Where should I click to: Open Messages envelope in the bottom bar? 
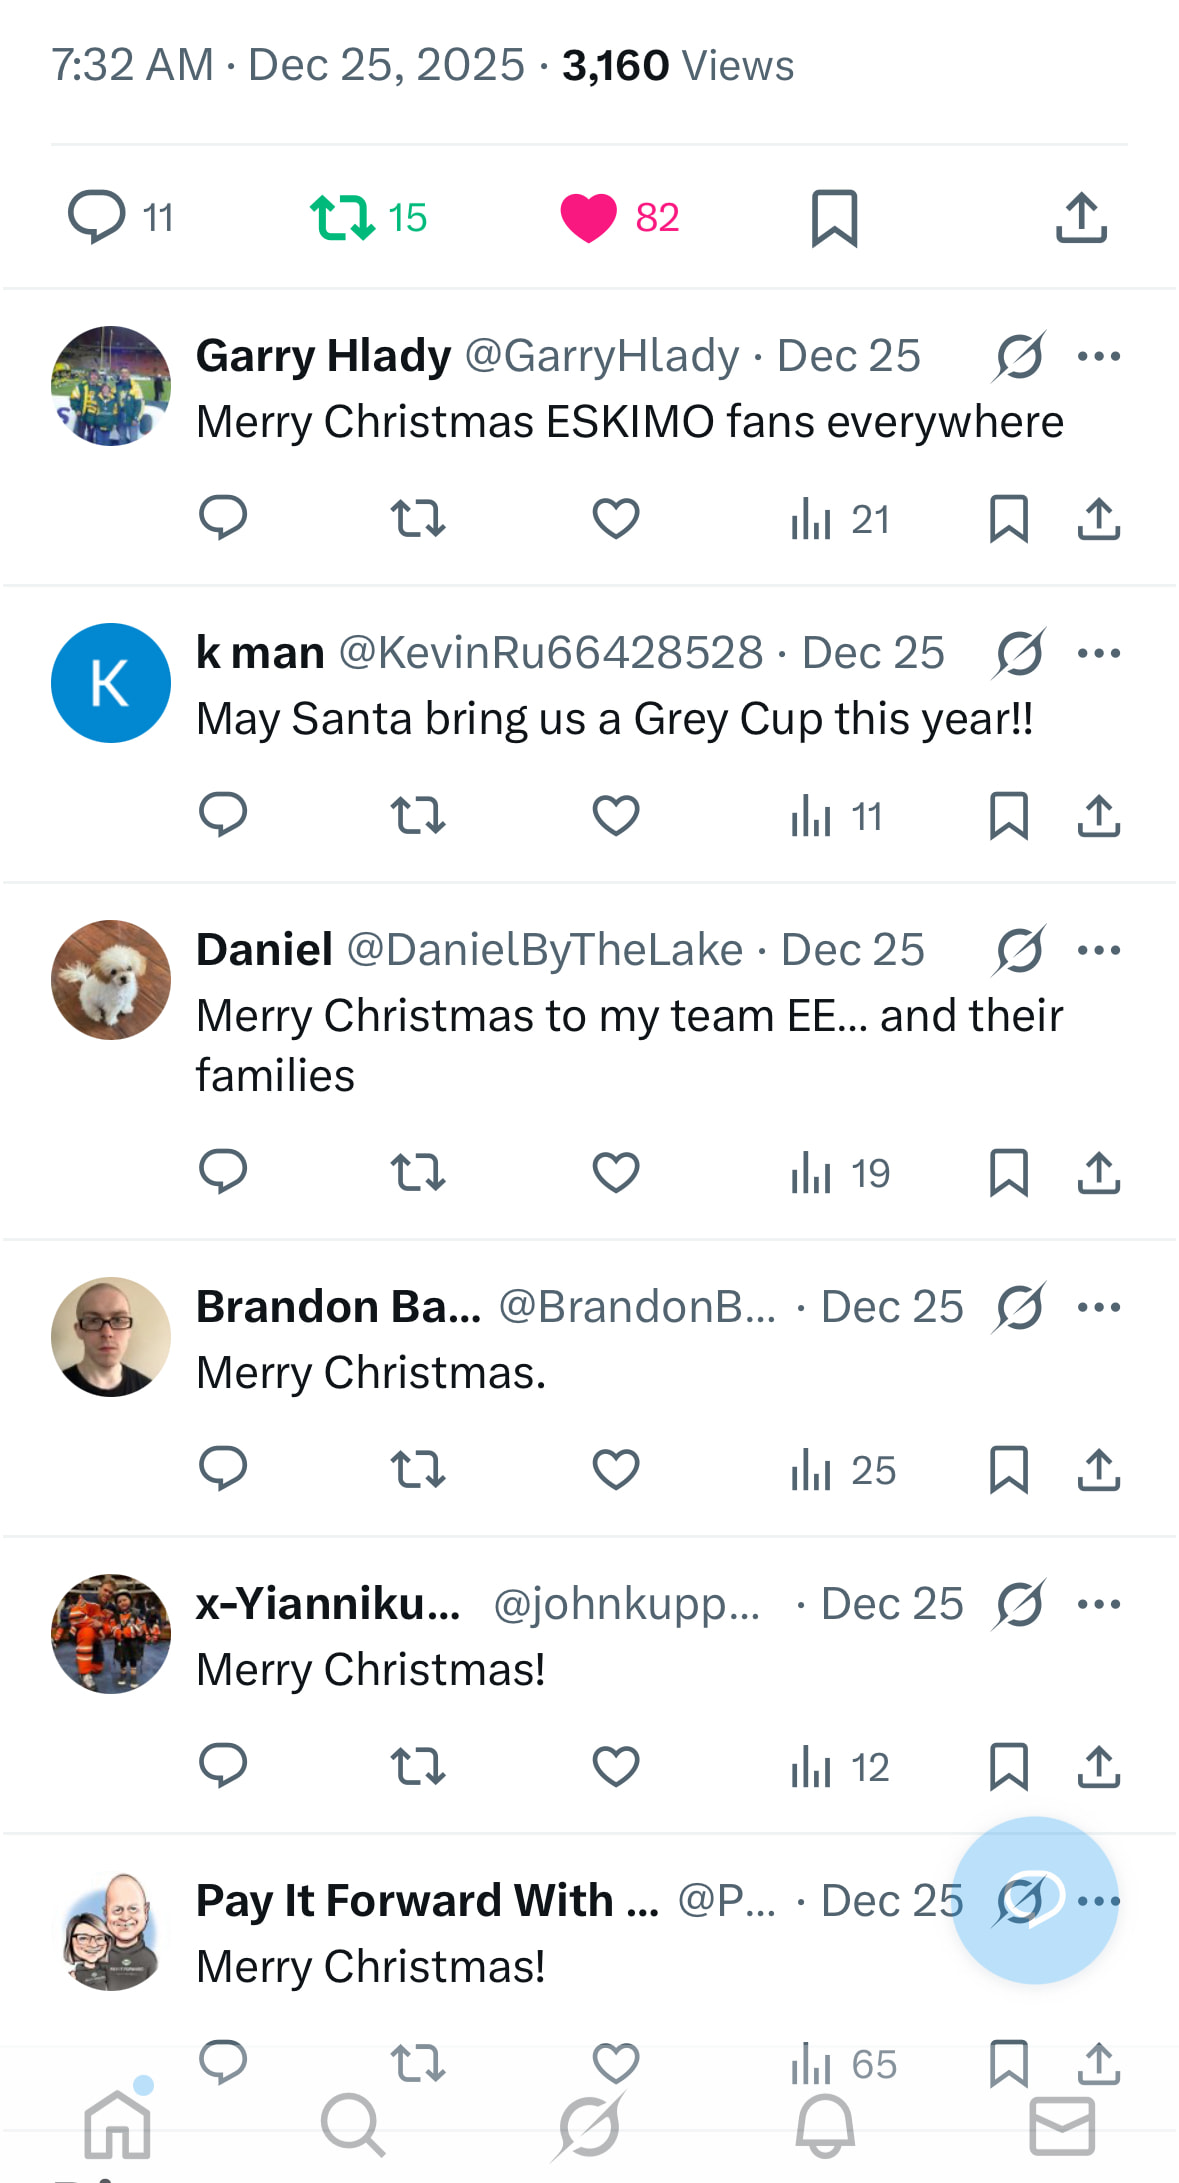[1061, 2125]
